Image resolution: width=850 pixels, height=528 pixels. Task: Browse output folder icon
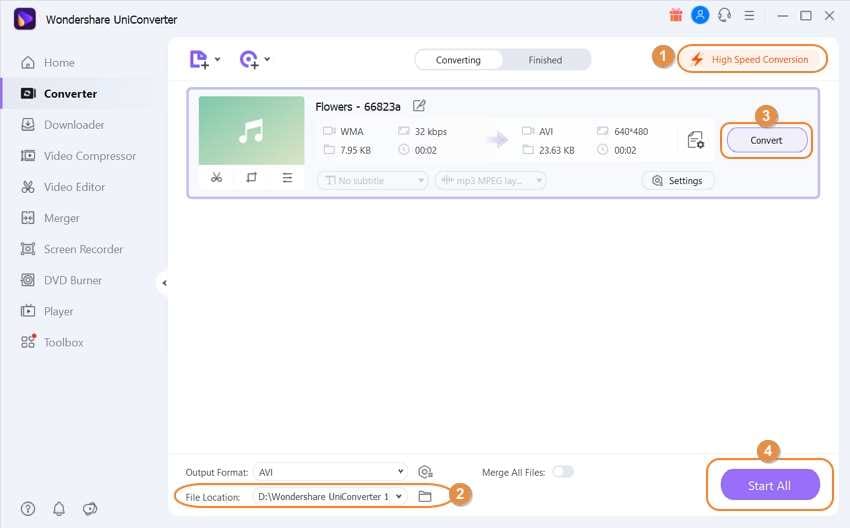click(424, 497)
